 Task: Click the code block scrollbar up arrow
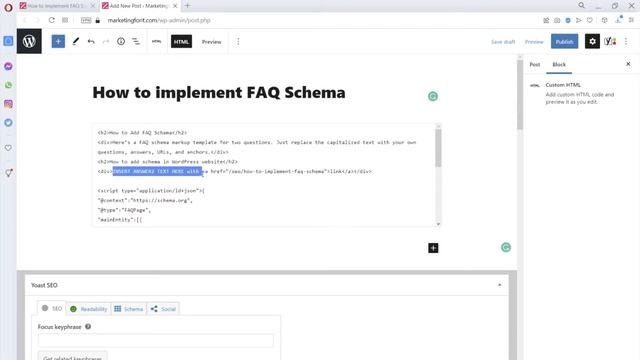tap(438, 127)
